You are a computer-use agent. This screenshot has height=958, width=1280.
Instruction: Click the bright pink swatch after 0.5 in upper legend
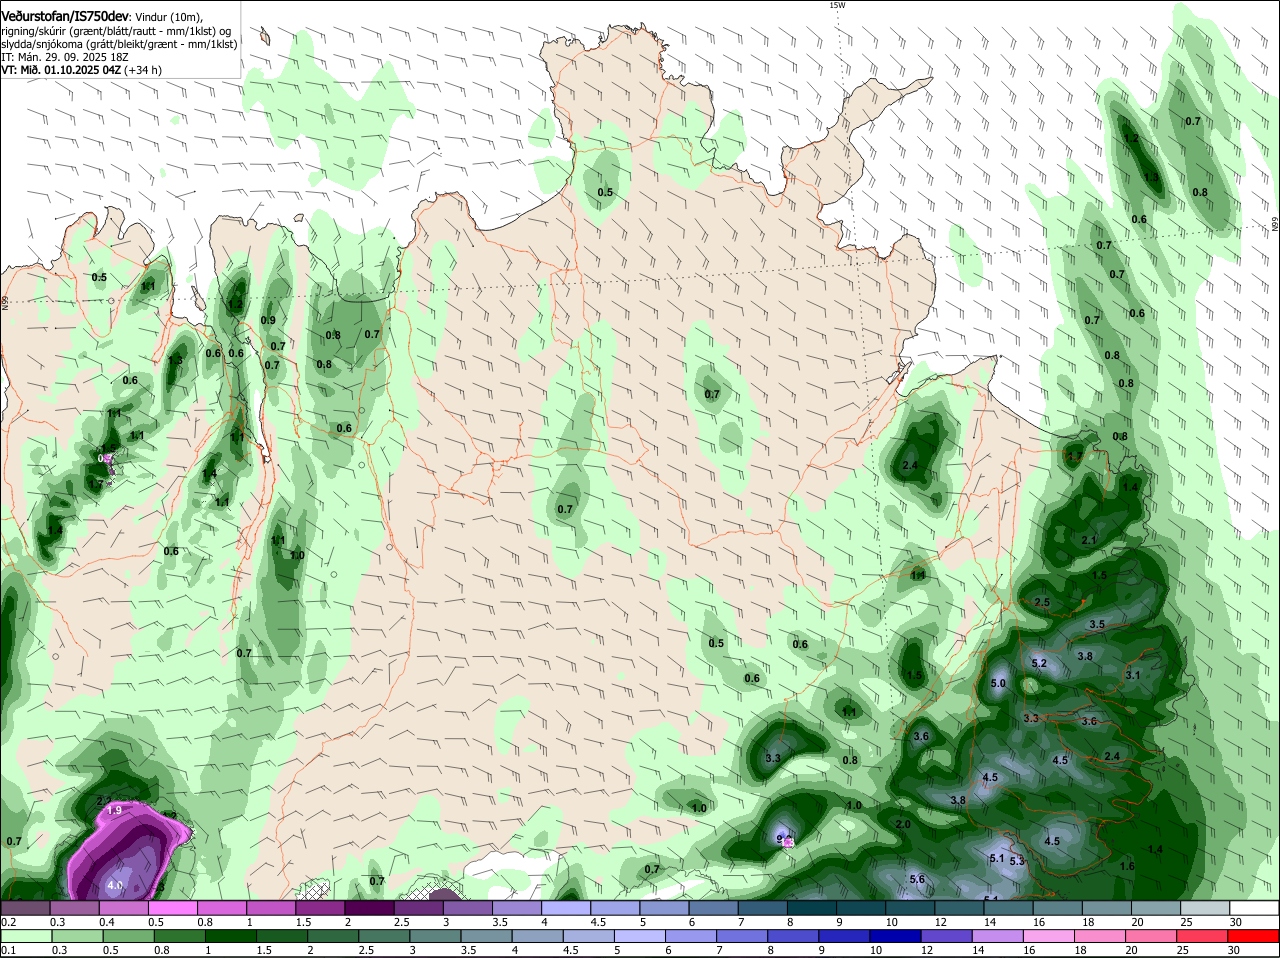(172, 907)
